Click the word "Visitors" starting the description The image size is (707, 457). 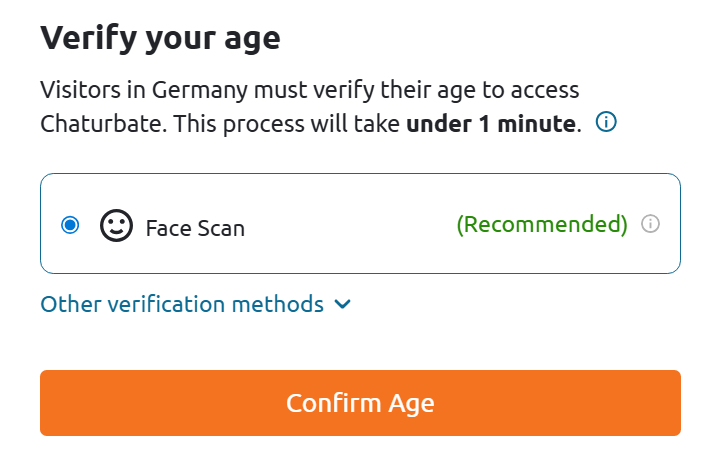coord(81,90)
